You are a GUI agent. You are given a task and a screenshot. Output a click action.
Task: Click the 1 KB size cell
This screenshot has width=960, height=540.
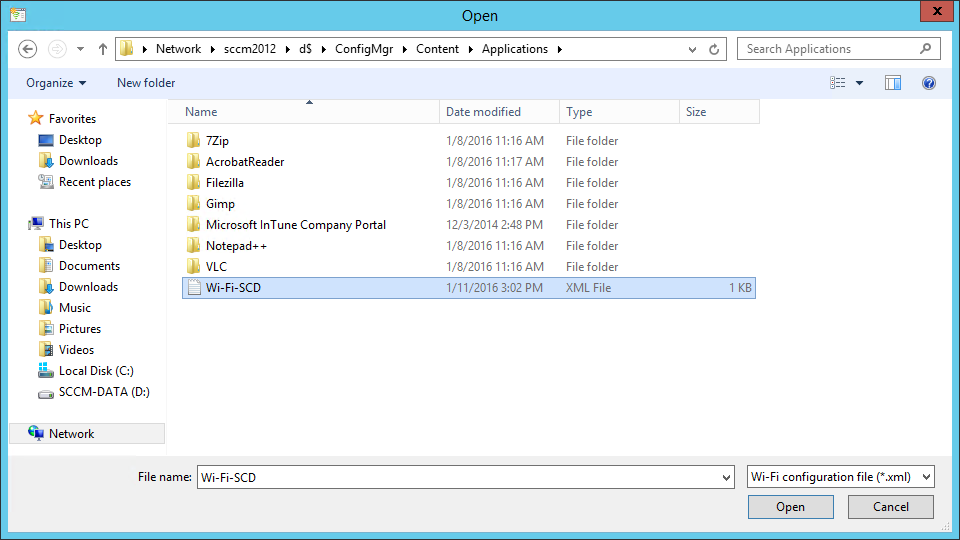(x=740, y=288)
